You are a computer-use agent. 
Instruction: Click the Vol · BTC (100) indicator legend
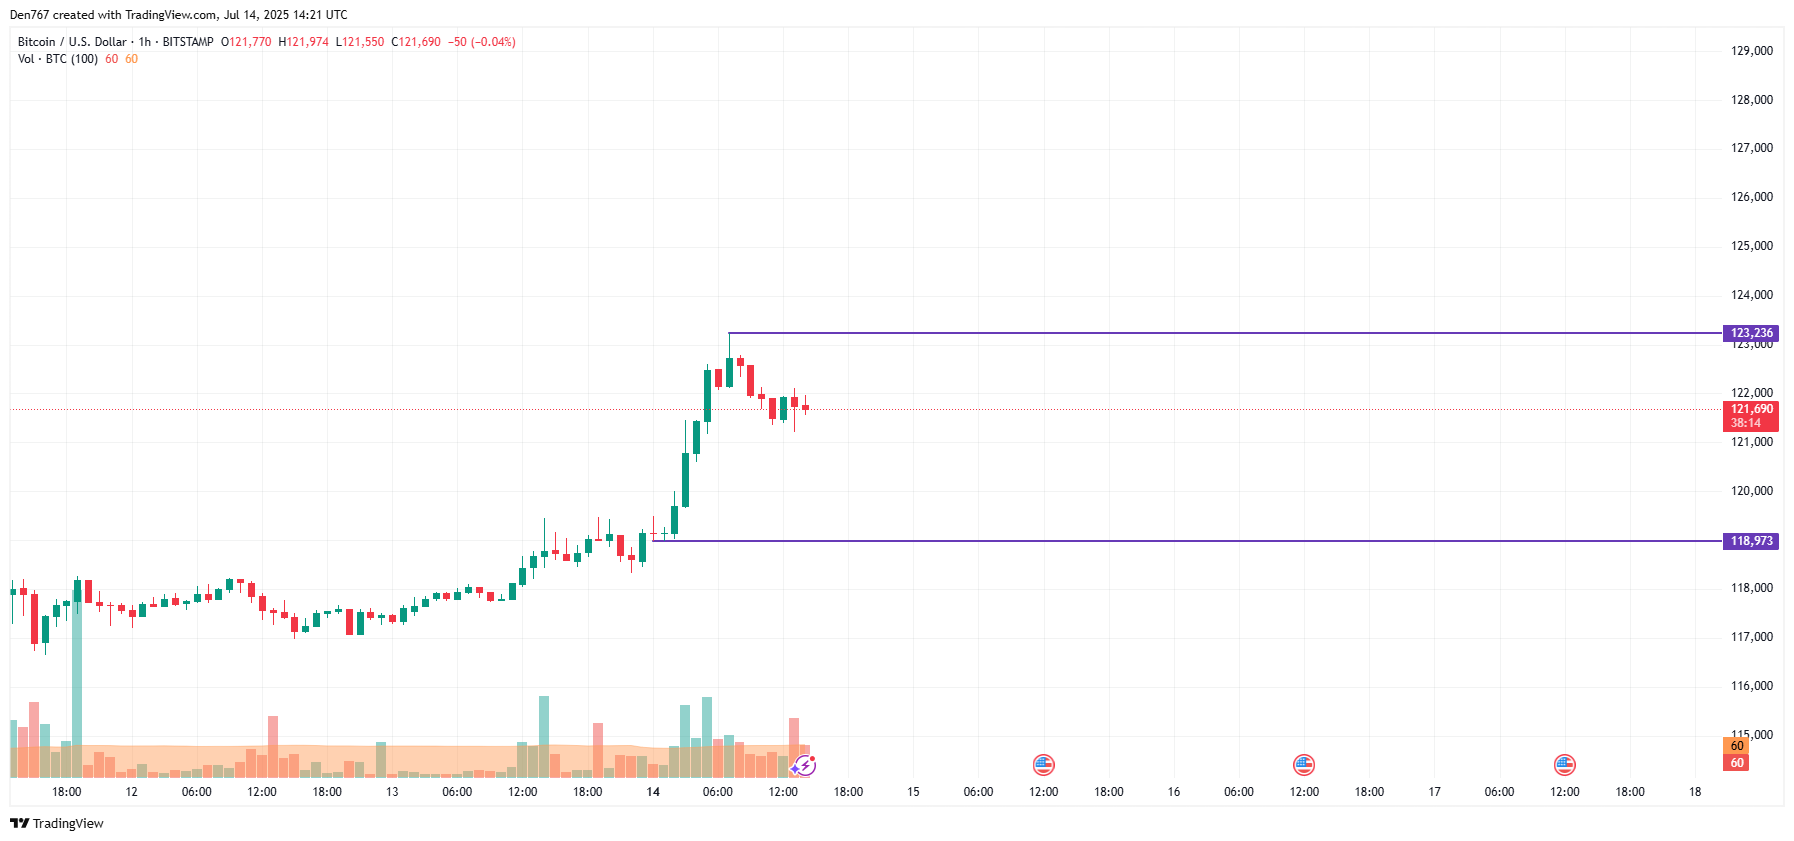(58, 59)
